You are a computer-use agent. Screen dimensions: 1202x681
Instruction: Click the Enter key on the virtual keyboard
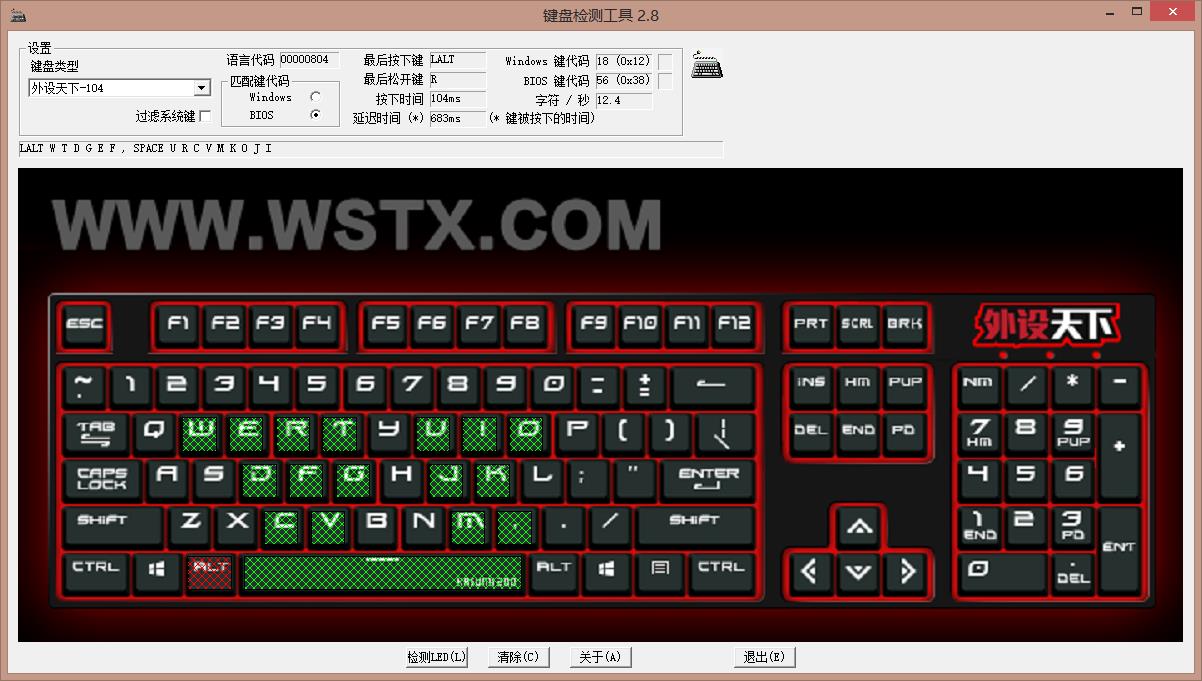coord(709,480)
